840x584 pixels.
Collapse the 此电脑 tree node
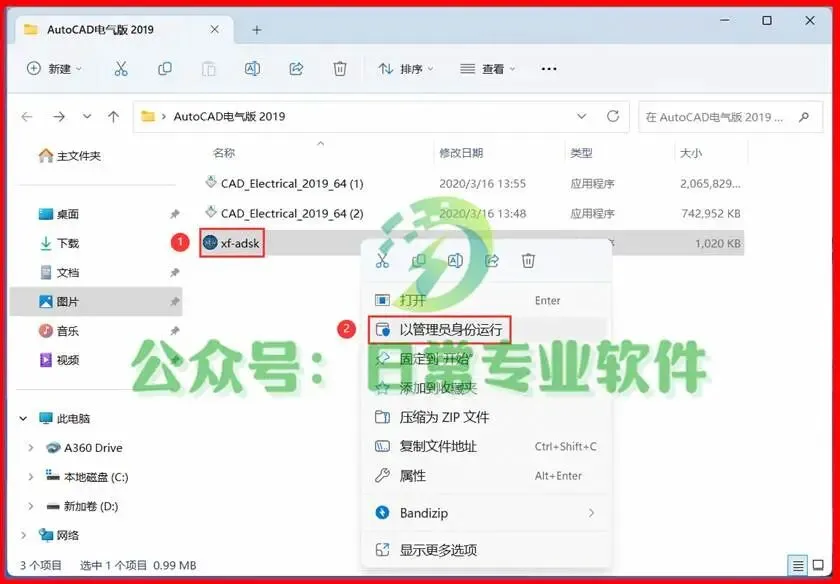[24, 418]
